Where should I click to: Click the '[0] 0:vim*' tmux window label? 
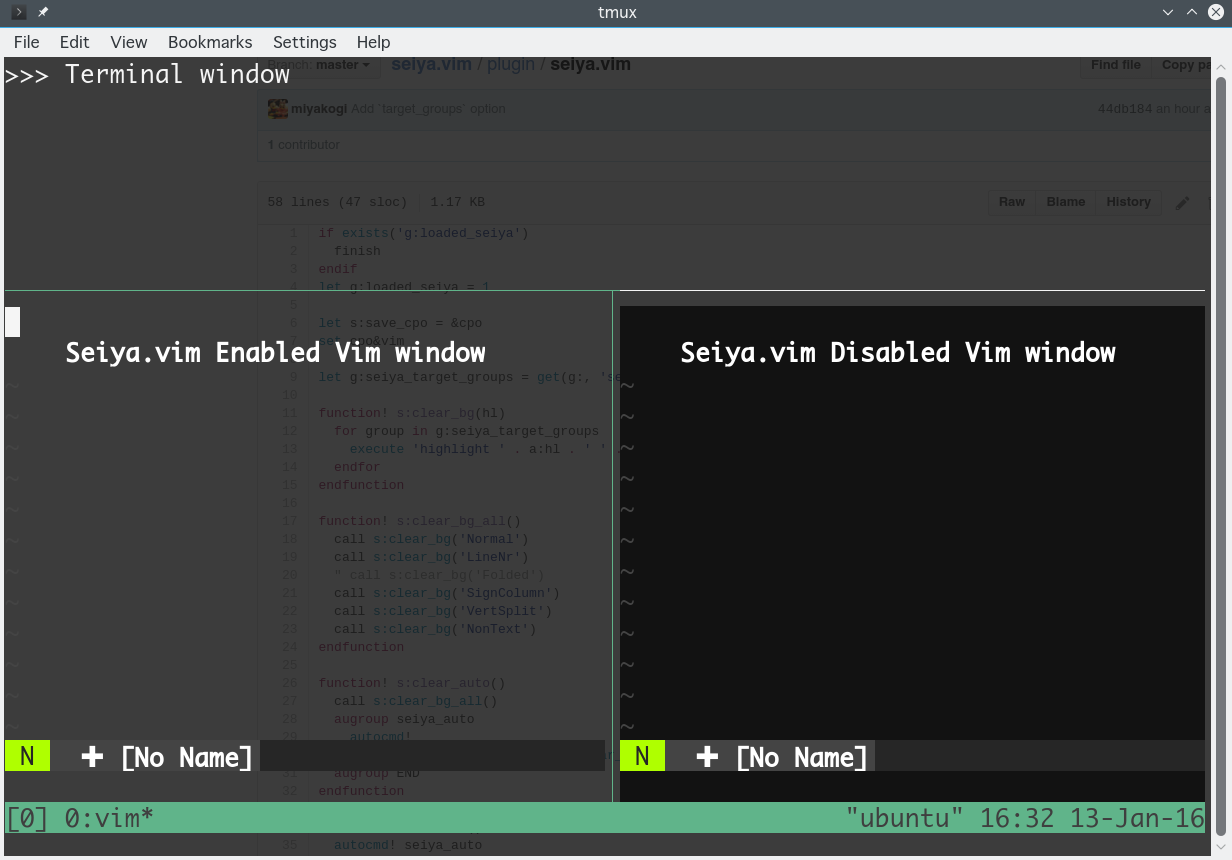[x=80, y=818]
